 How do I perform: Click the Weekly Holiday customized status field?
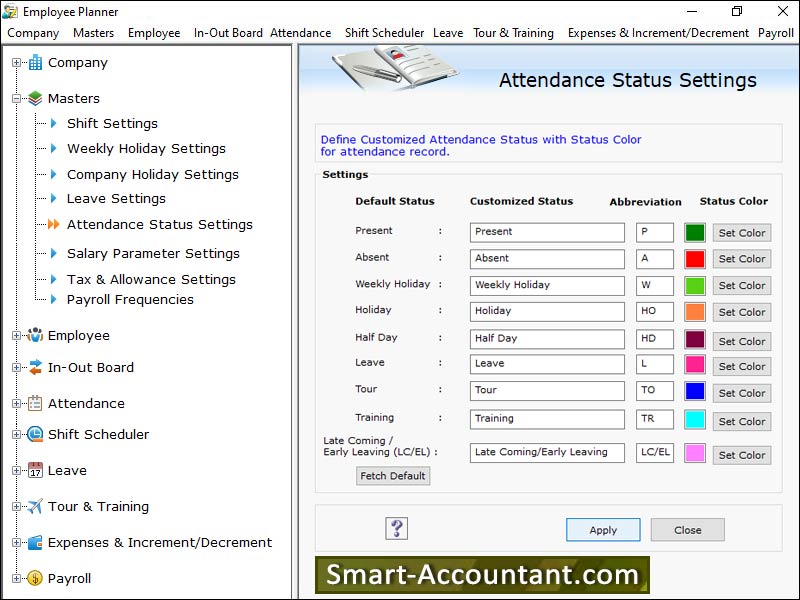point(547,285)
